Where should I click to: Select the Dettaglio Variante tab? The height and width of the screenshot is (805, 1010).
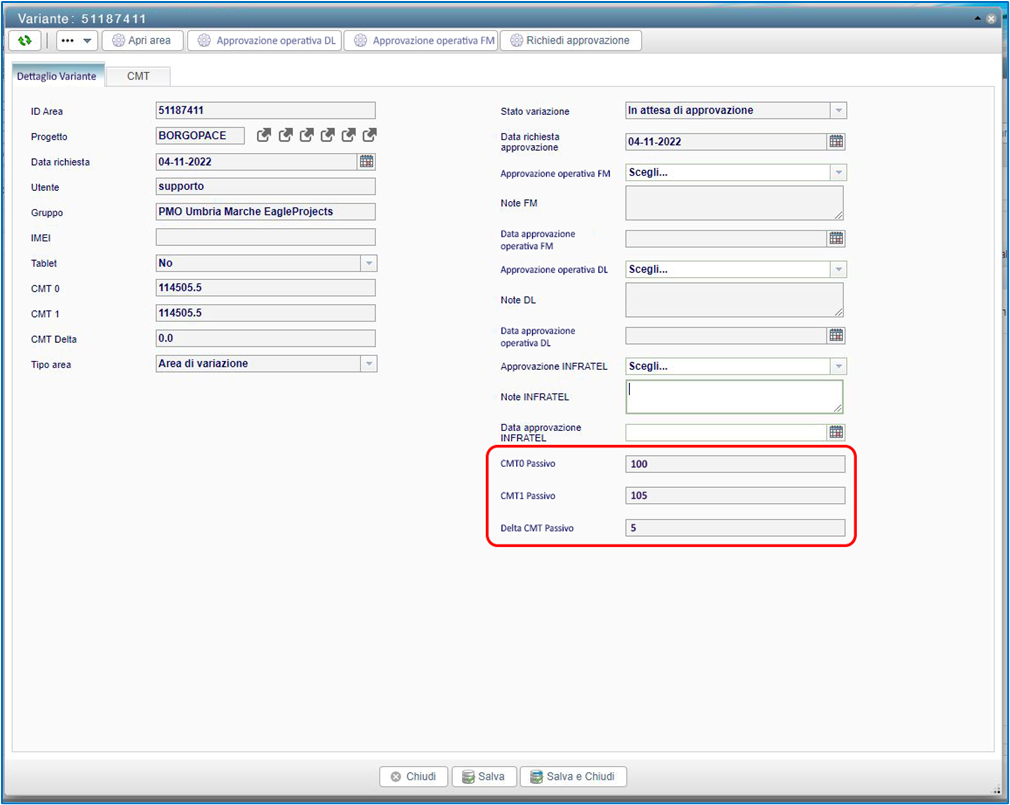57,76
